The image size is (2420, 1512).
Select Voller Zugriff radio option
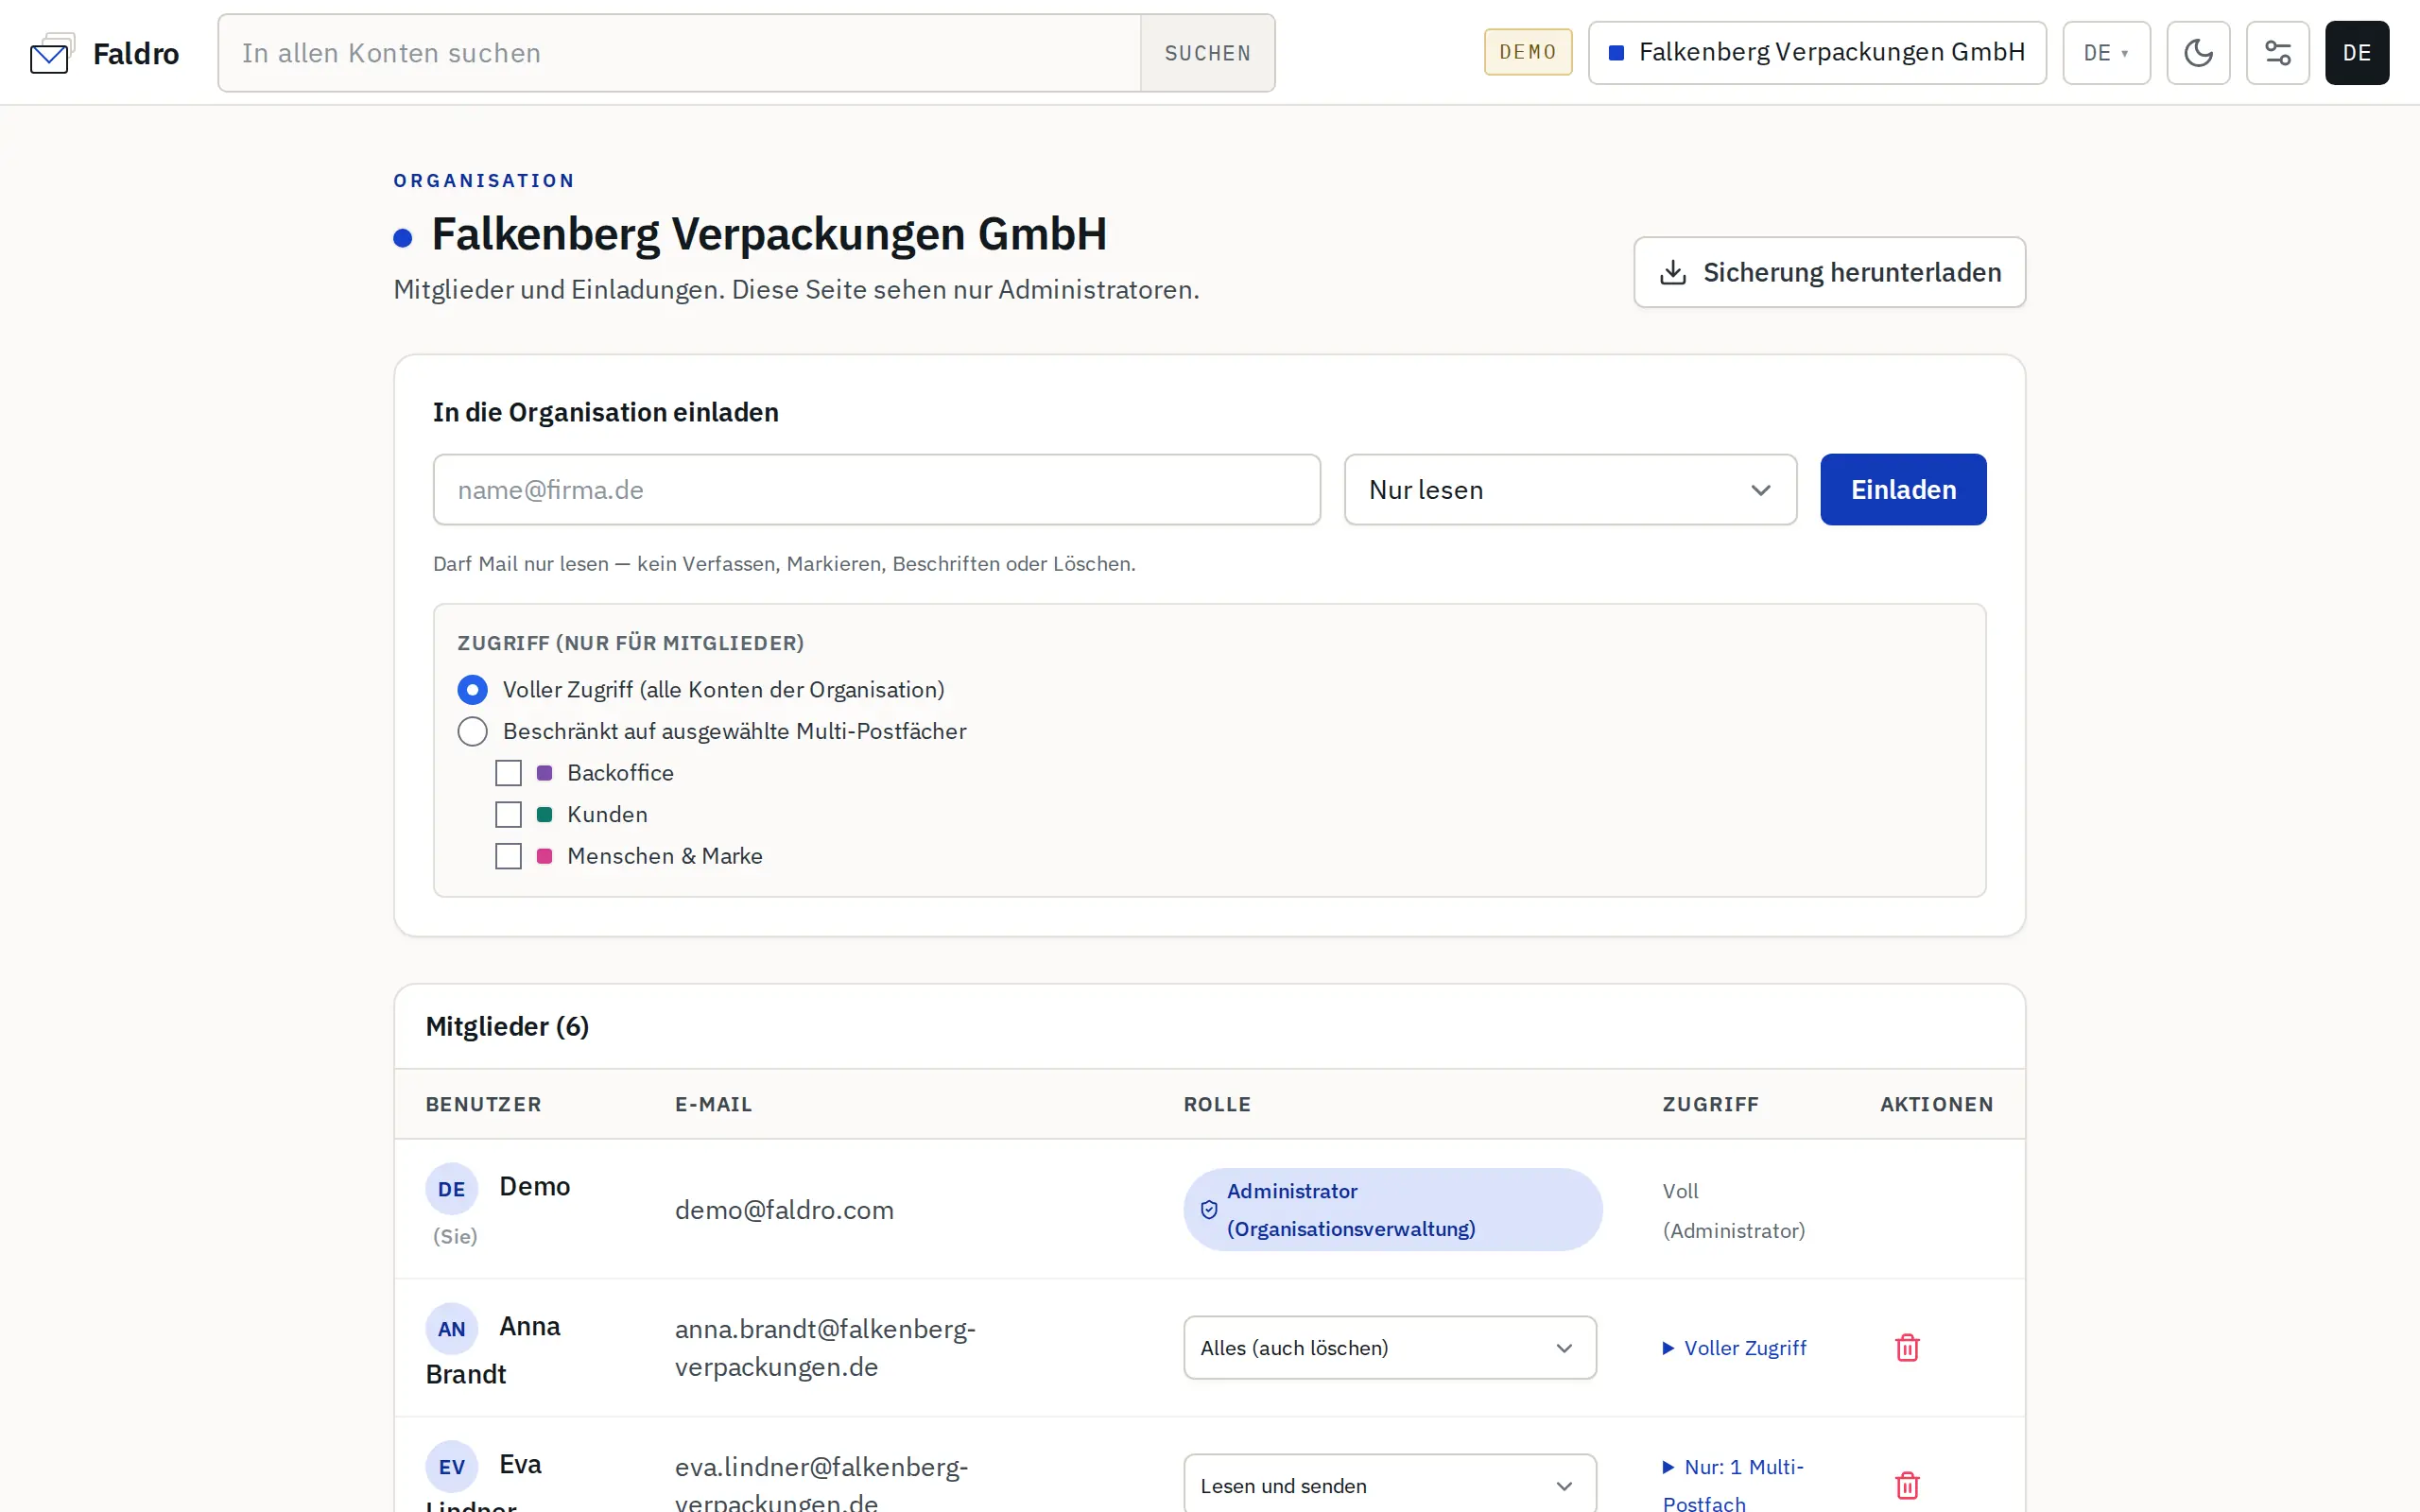tap(472, 690)
